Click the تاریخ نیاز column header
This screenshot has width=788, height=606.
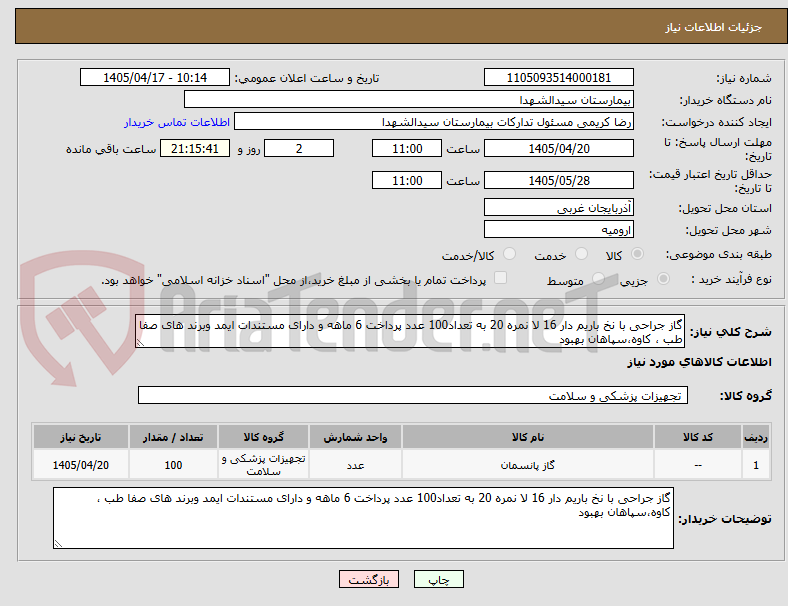(x=81, y=437)
